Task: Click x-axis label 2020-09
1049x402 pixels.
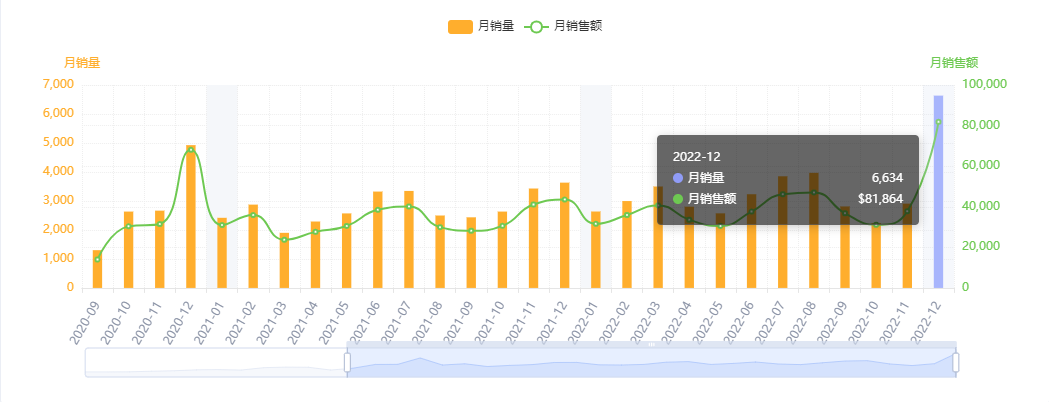Action: pos(86,320)
